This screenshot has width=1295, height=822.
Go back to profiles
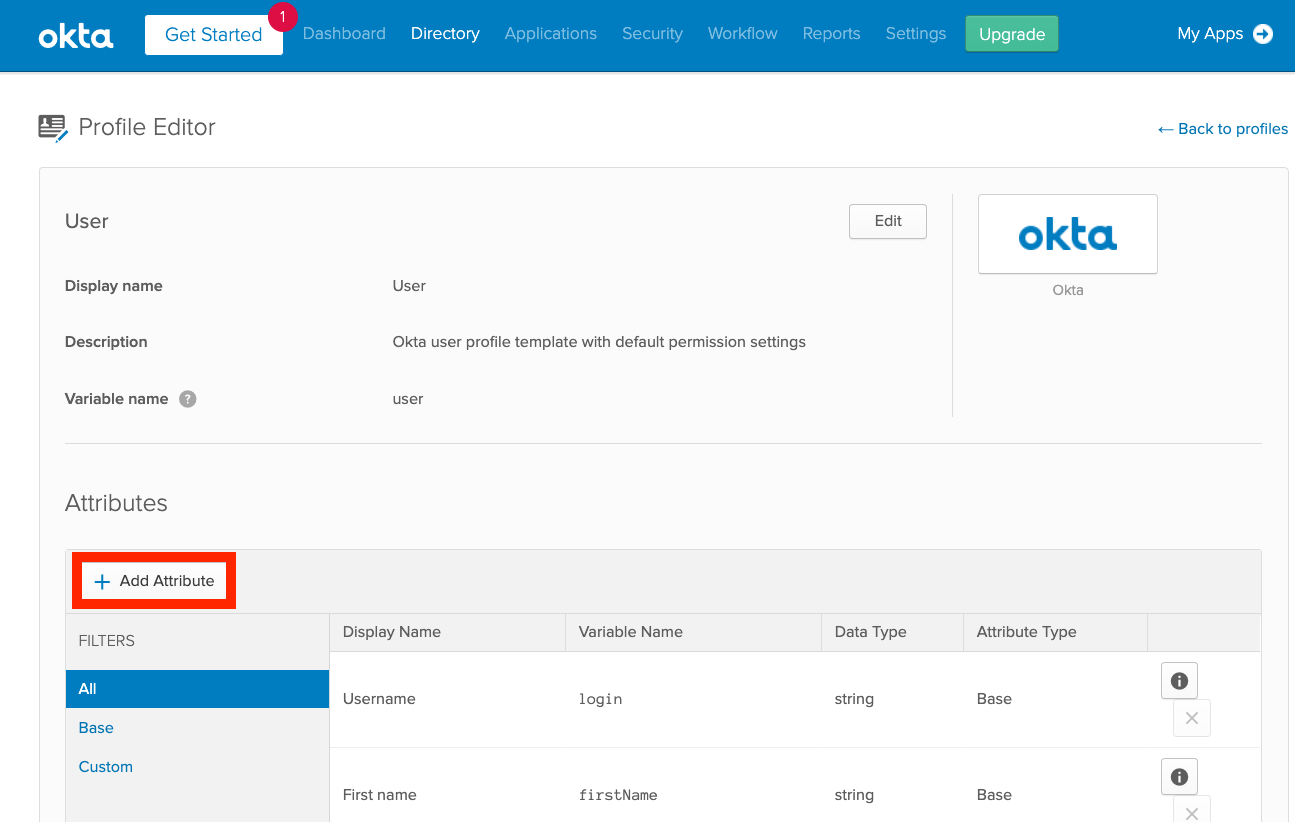[x=1223, y=129]
